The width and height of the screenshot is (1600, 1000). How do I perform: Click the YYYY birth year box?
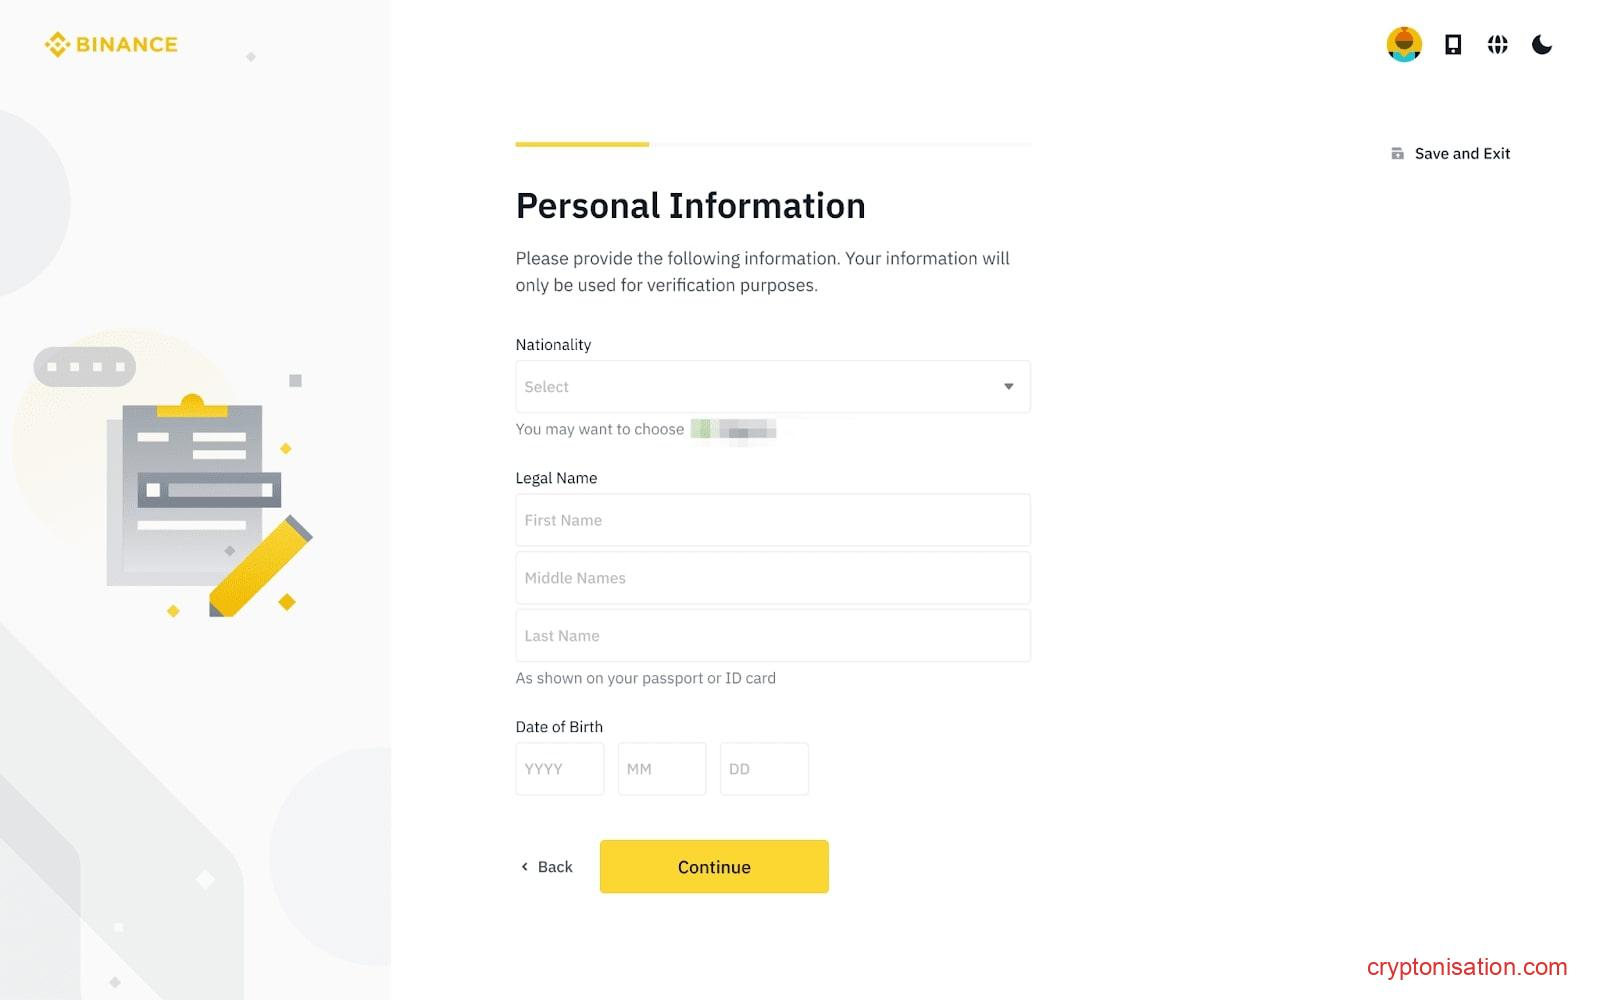pyautogui.click(x=559, y=769)
